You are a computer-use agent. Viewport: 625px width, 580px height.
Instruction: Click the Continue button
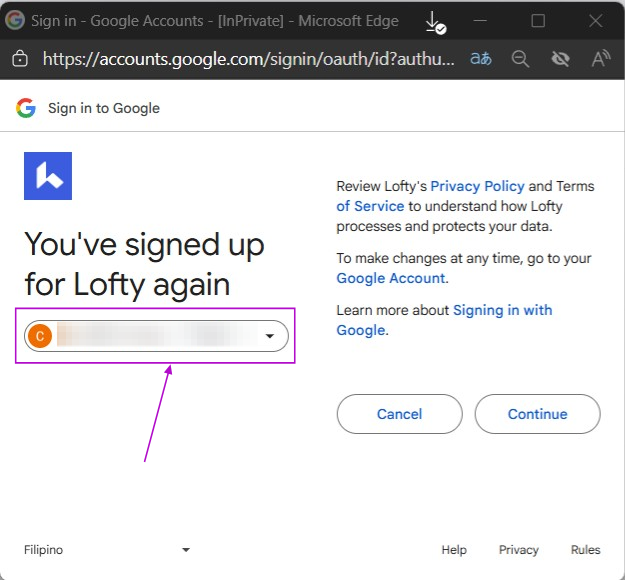(x=537, y=414)
